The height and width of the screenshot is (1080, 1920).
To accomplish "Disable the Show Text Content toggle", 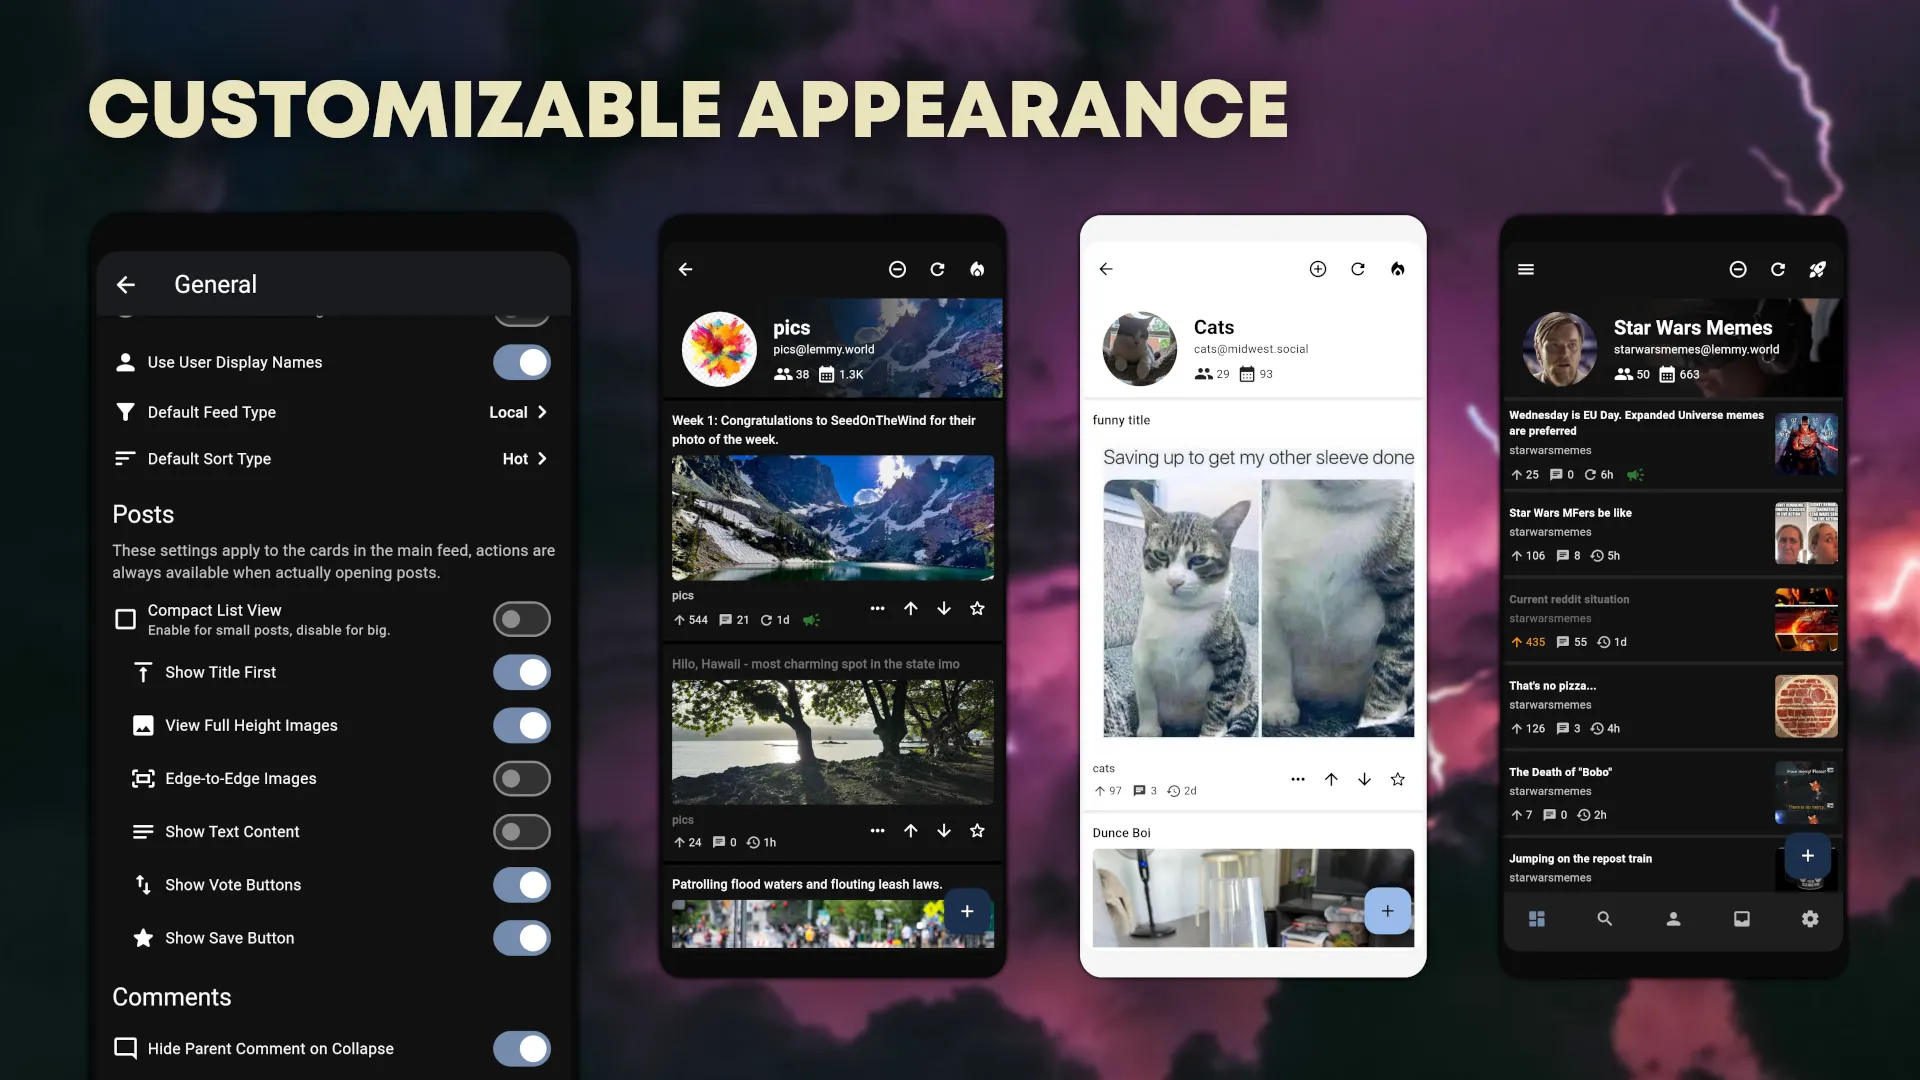I will 521,831.
